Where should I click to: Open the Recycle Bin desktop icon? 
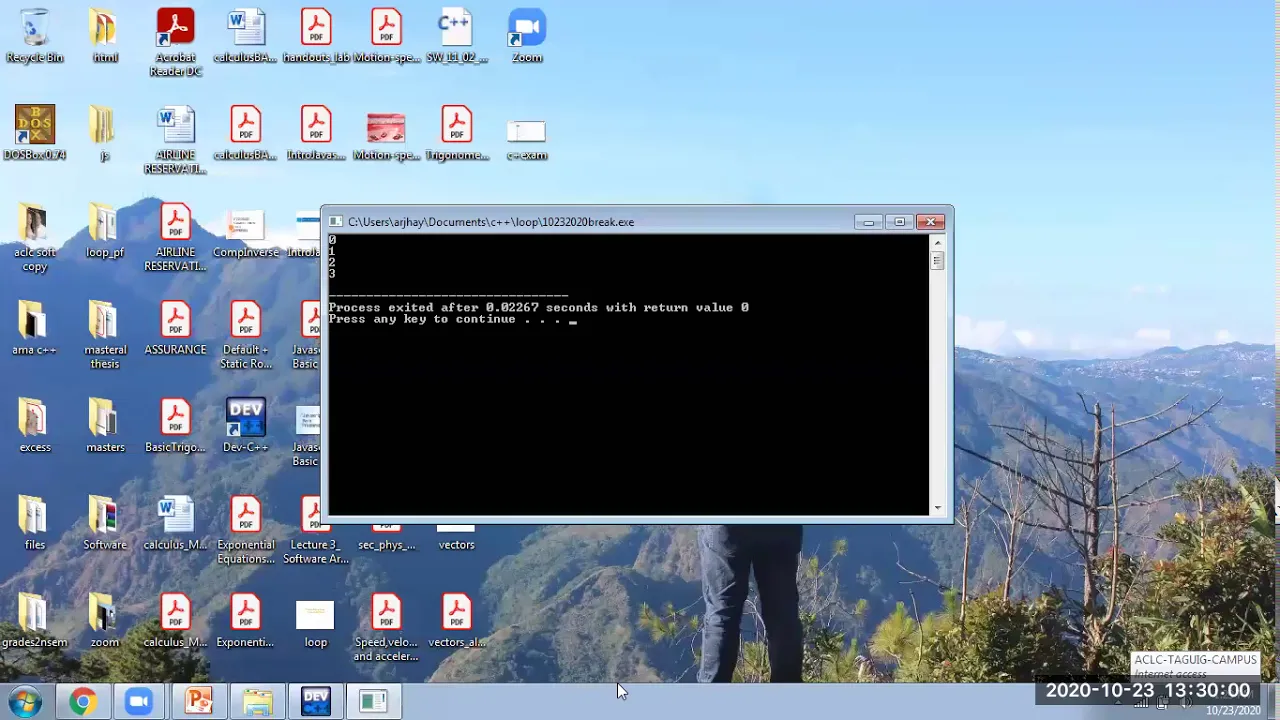point(34,35)
